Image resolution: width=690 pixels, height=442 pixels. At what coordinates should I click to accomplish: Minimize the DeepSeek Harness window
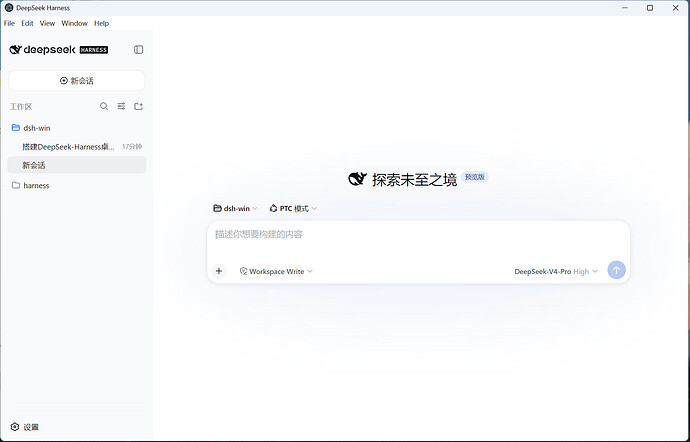click(x=625, y=8)
